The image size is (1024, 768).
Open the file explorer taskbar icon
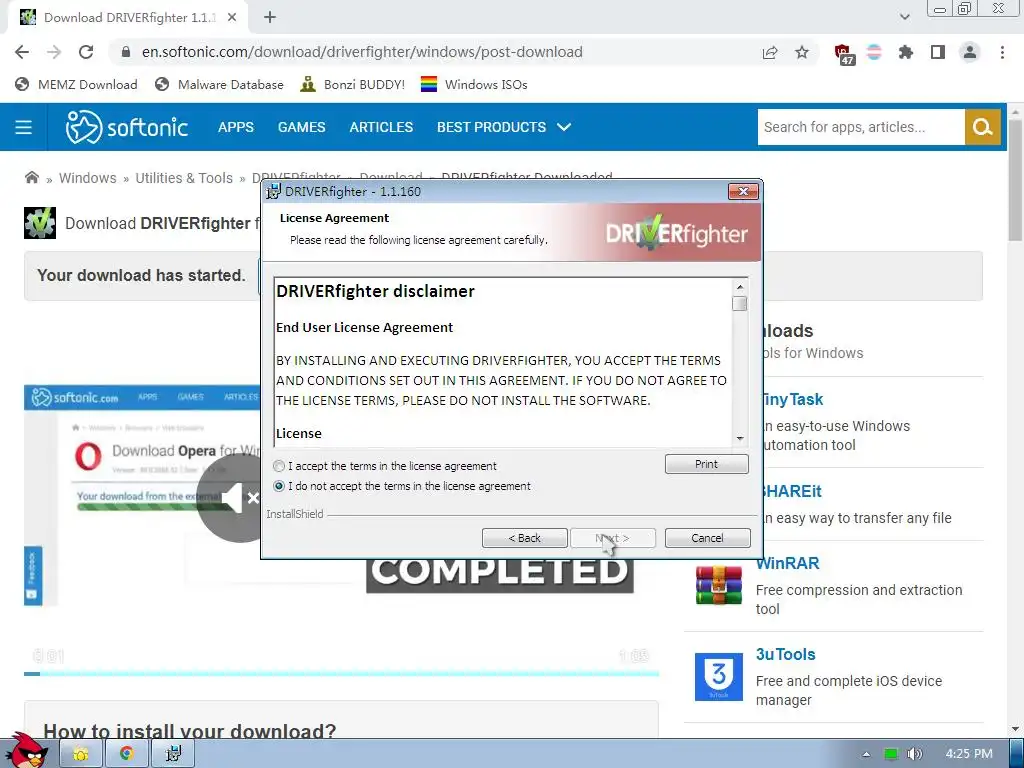(81, 754)
